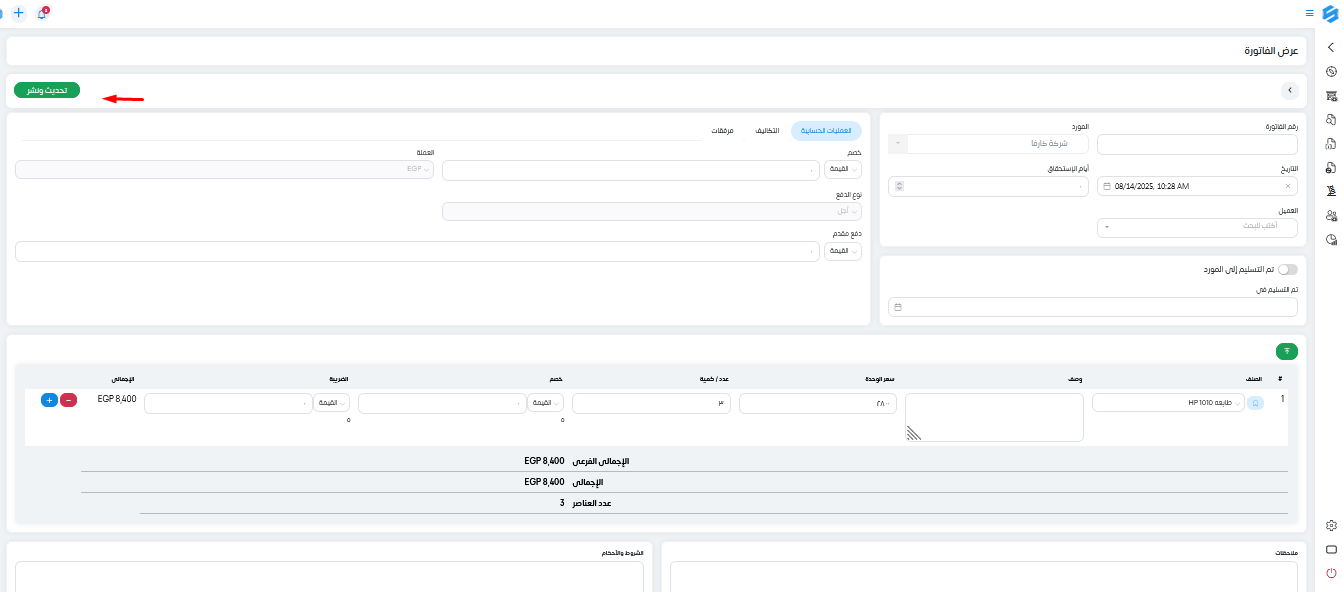The image size is (1342, 592).
Task: Switch to العمليات الحسابية tab
Action: [826, 131]
